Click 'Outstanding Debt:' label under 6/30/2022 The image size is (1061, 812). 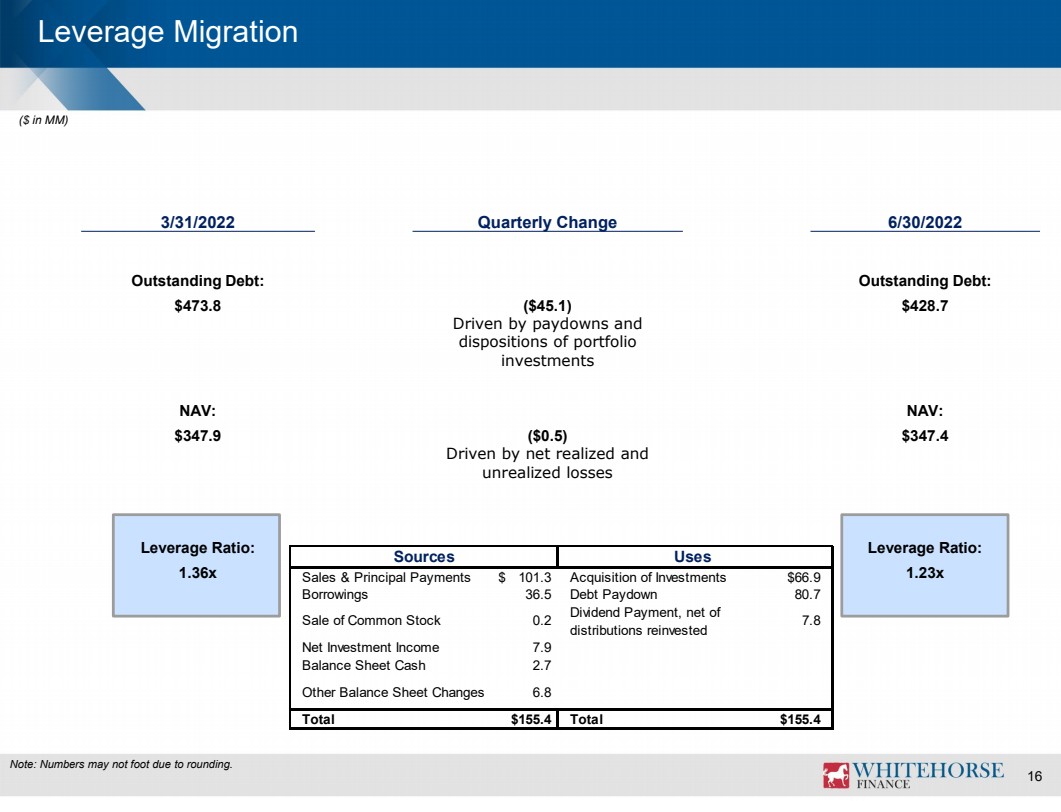coord(925,281)
